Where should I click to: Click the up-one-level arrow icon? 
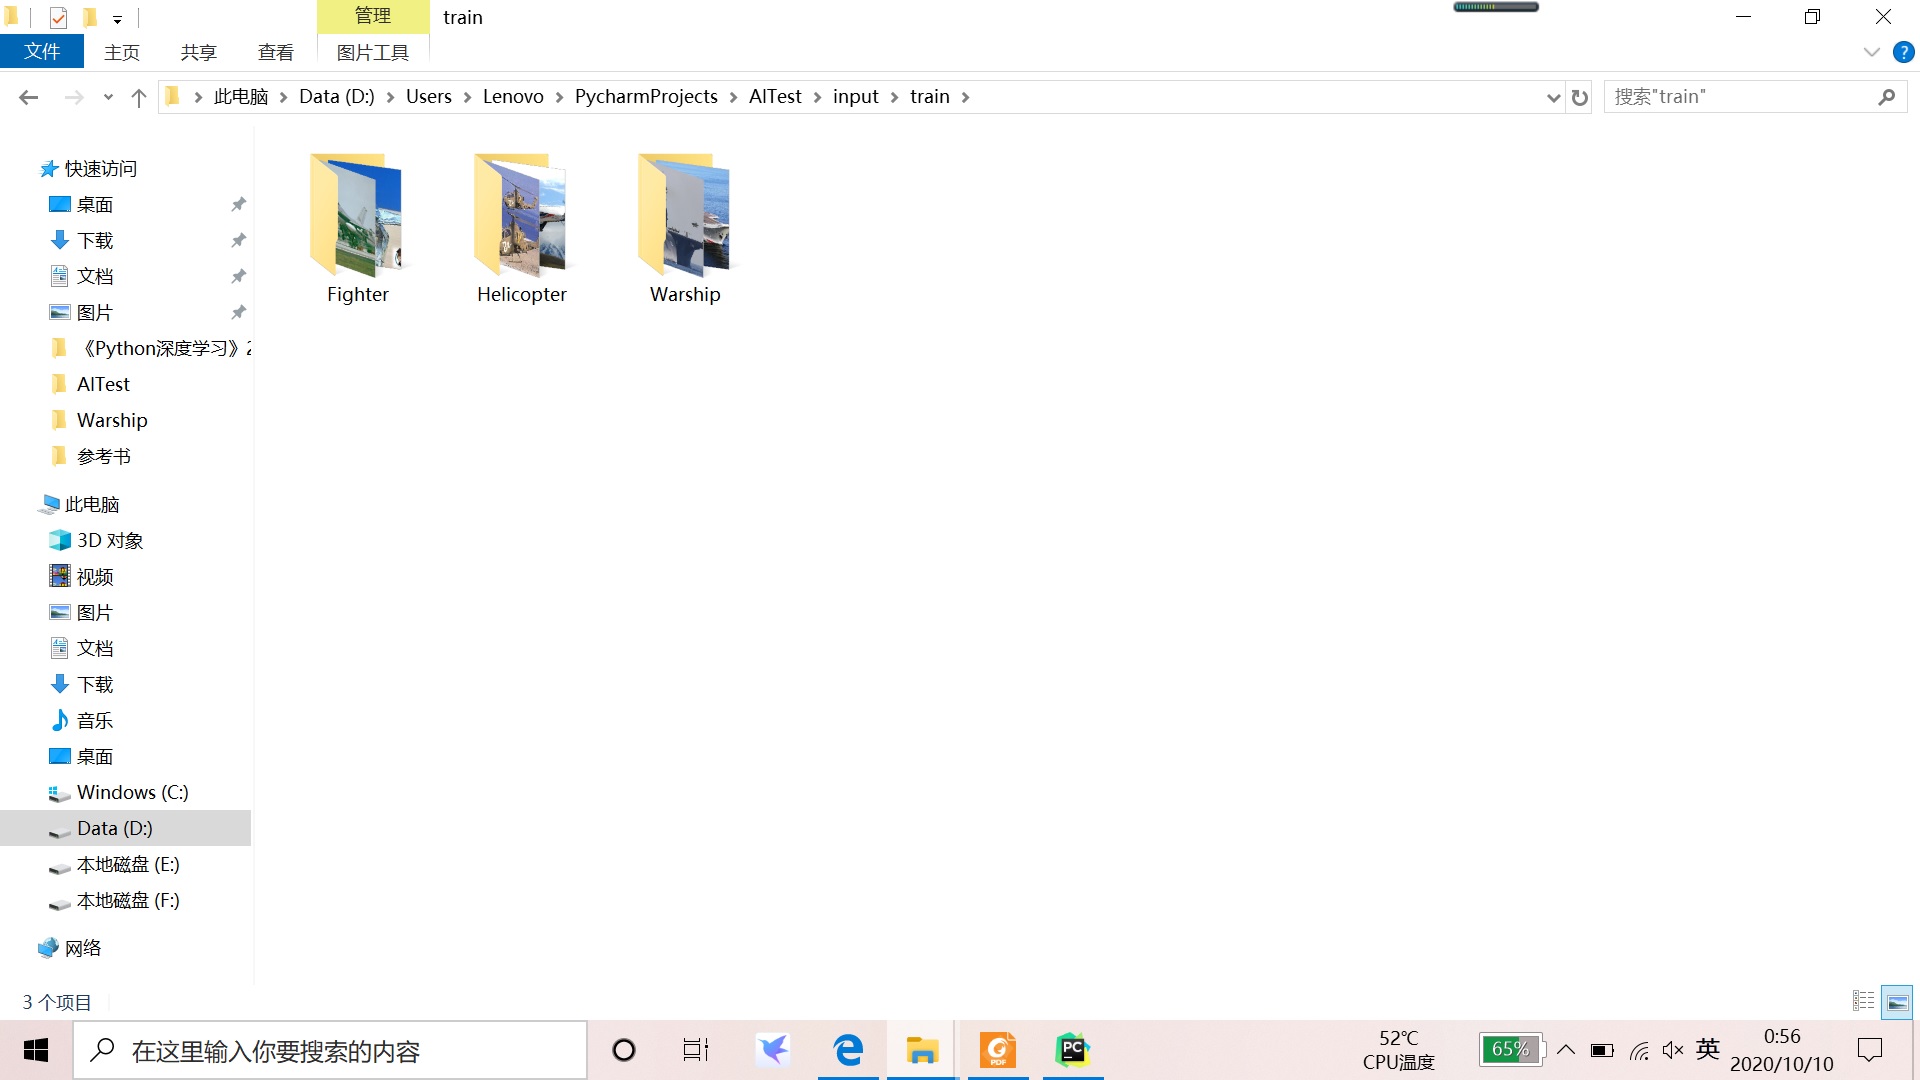139,97
